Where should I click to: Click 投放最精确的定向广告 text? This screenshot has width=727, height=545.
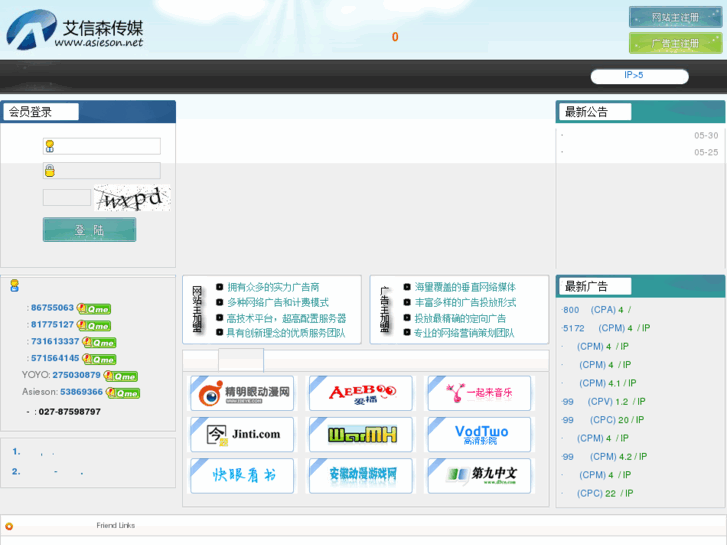(460, 318)
